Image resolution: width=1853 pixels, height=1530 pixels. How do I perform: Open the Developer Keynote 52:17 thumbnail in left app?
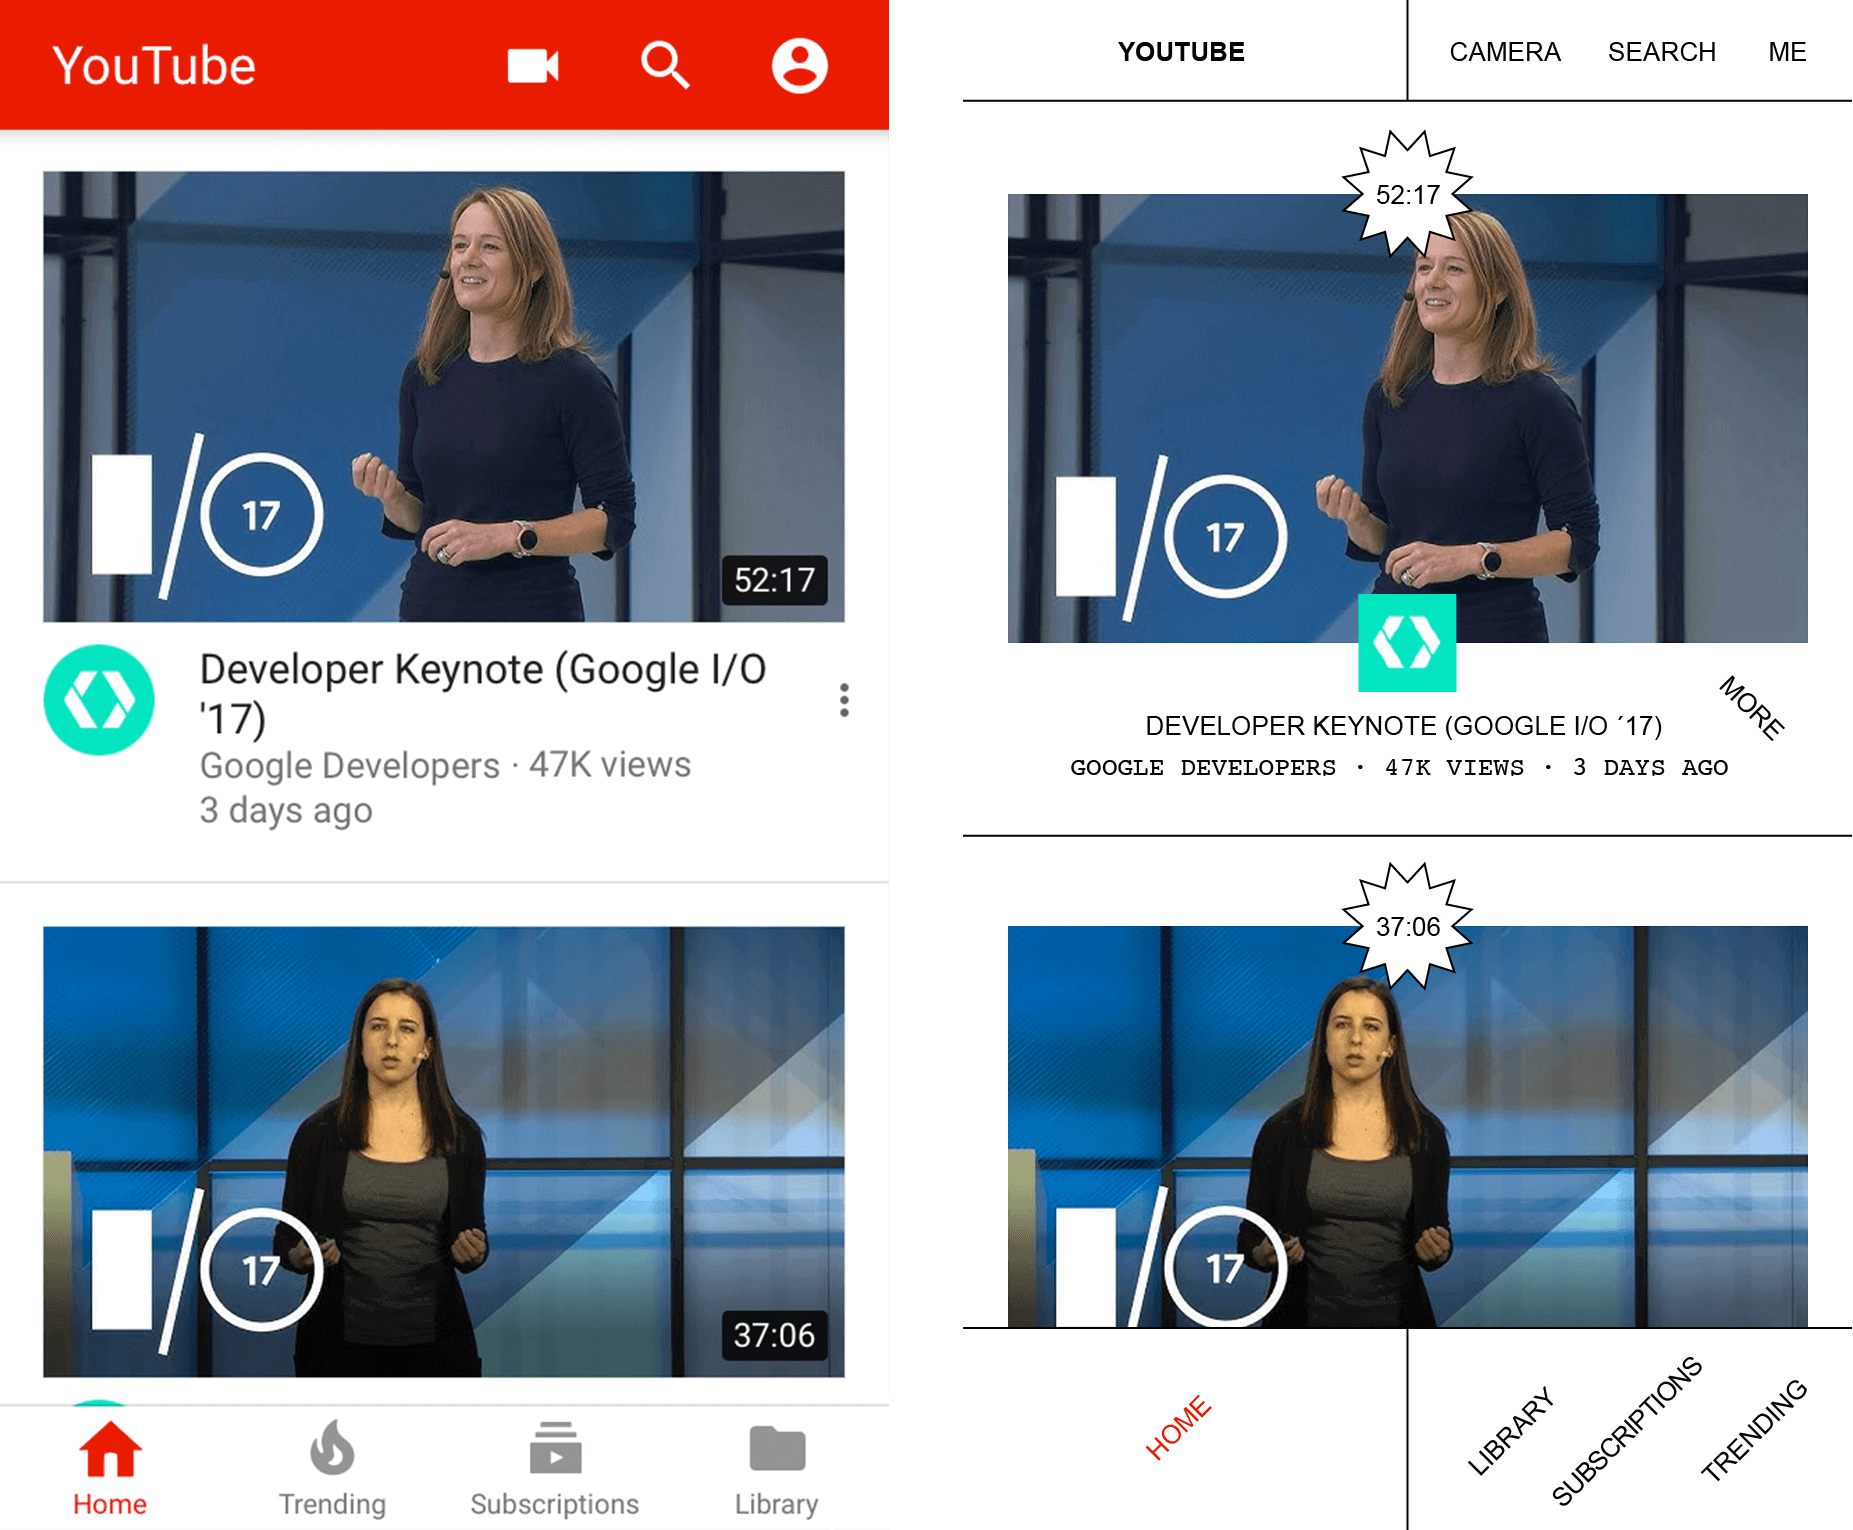(444, 396)
